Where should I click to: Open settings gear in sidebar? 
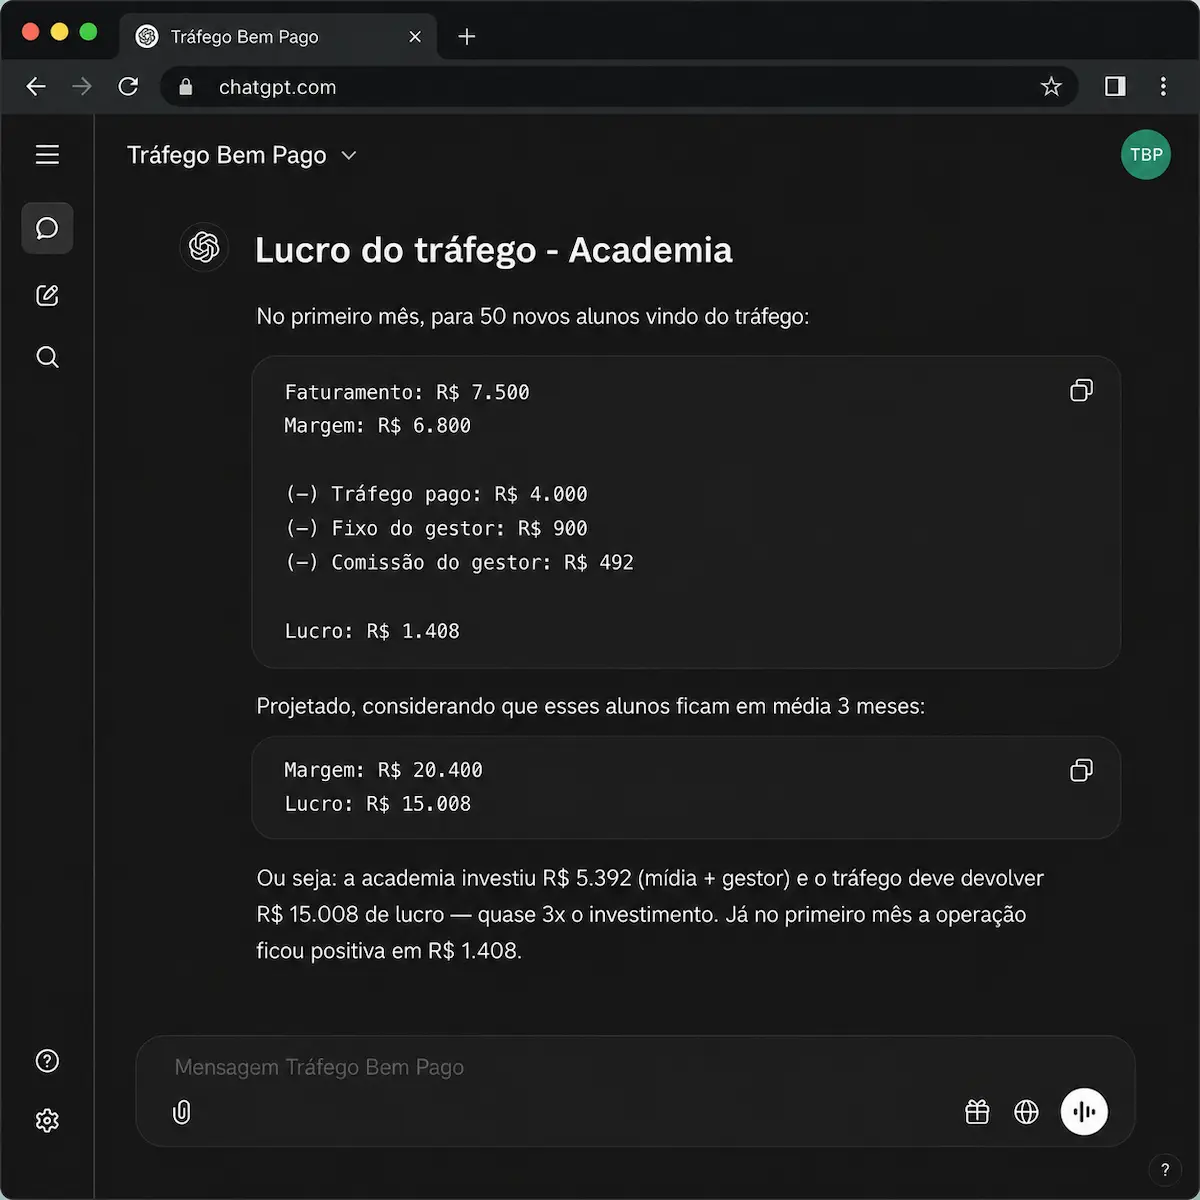click(x=47, y=1120)
